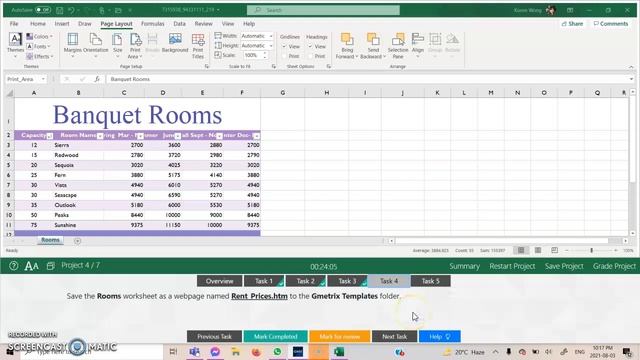The width and height of the screenshot is (640, 360).
Task: Open the Print Area menu
Action: (135, 46)
